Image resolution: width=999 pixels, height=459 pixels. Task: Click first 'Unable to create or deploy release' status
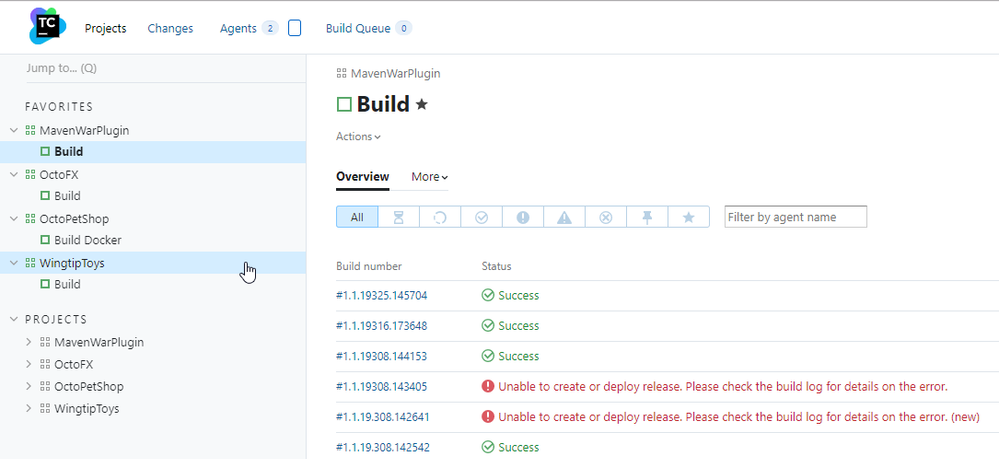(723, 386)
